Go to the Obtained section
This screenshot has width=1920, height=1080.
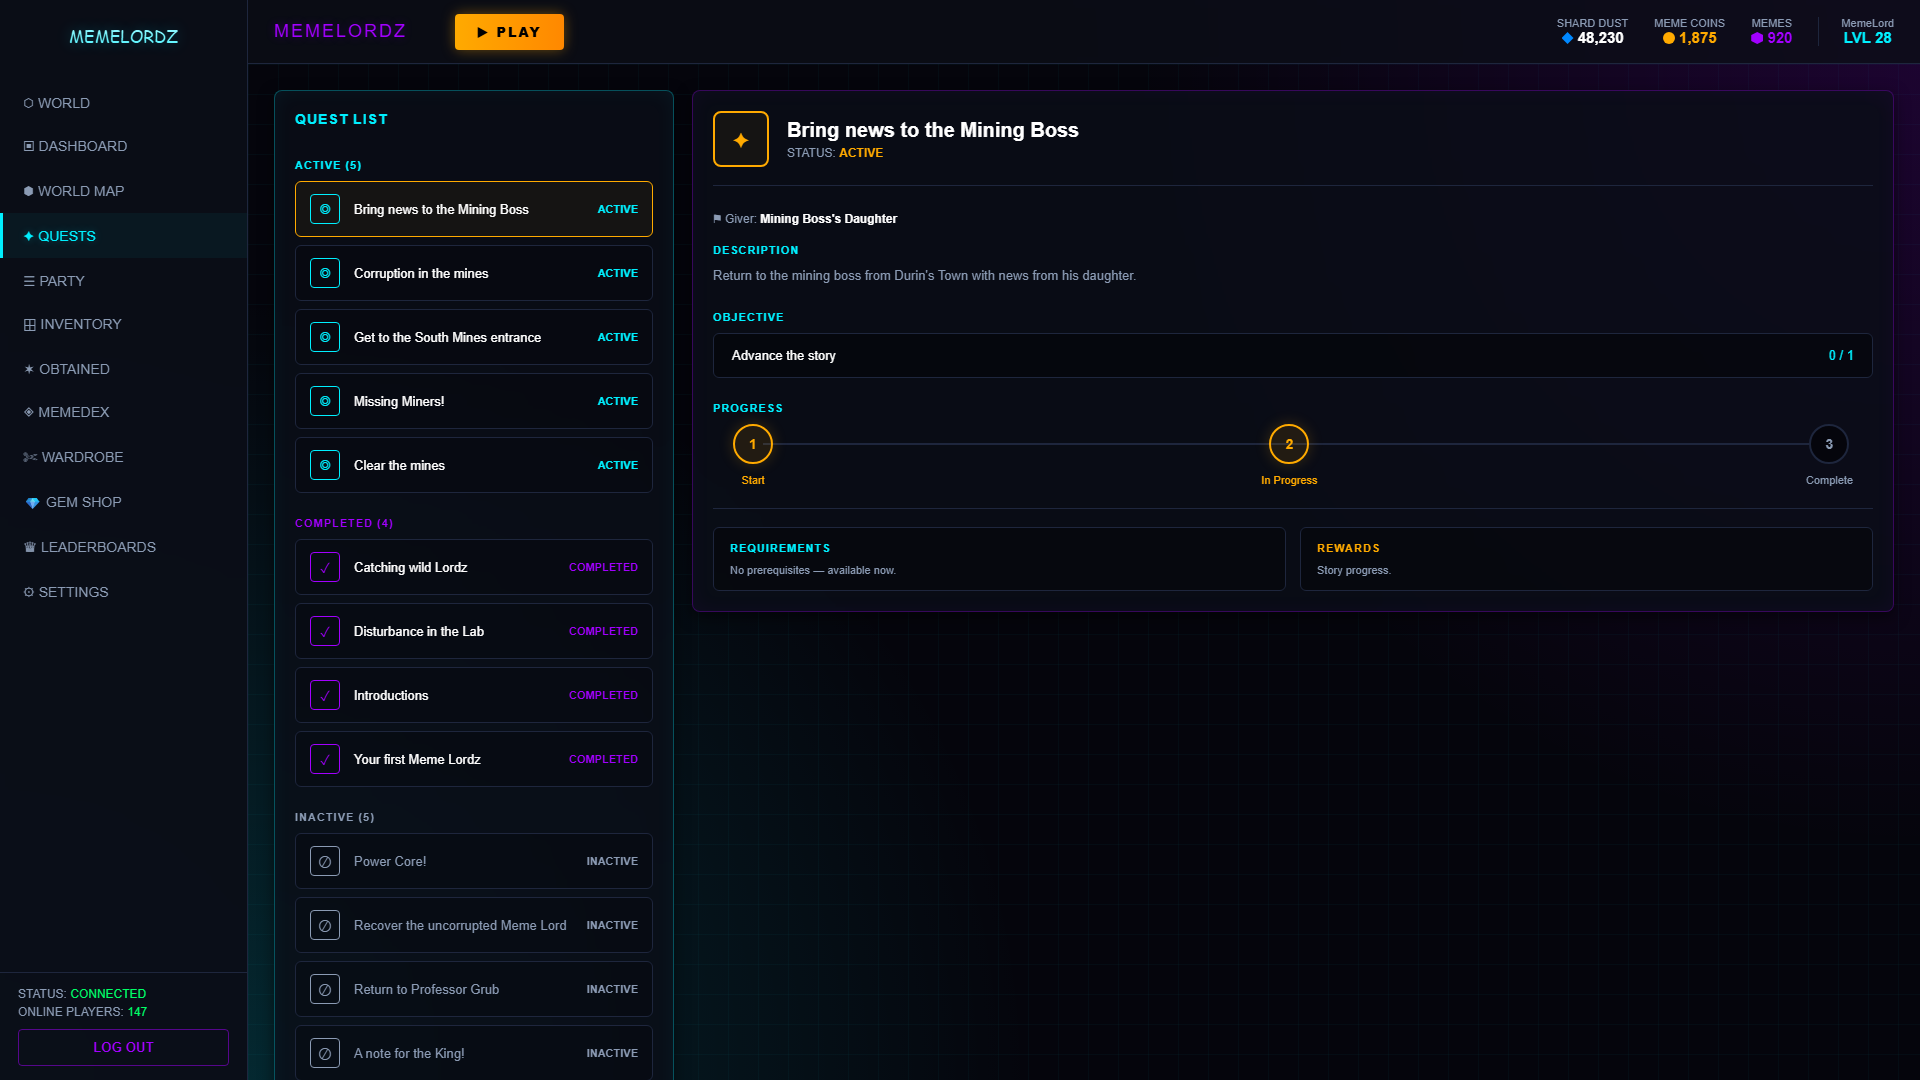tap(124, 369)
